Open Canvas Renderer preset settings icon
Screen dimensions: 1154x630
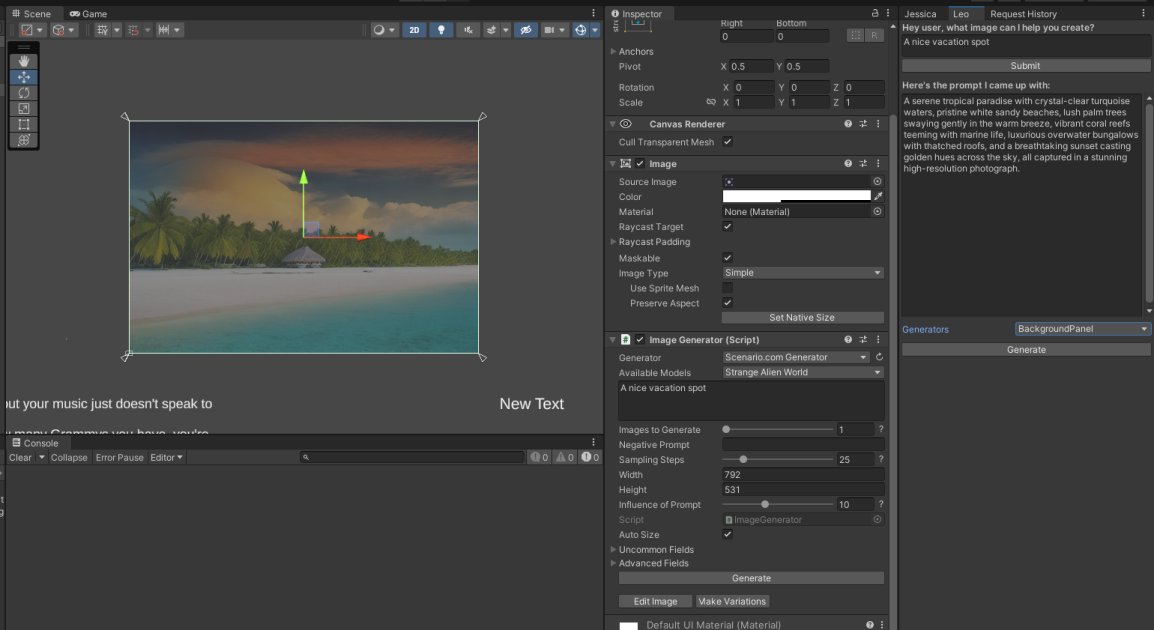coord(863,124)
